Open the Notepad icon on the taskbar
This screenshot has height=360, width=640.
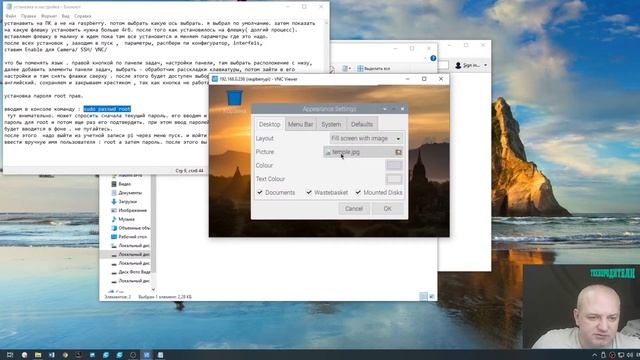point(160,355)
